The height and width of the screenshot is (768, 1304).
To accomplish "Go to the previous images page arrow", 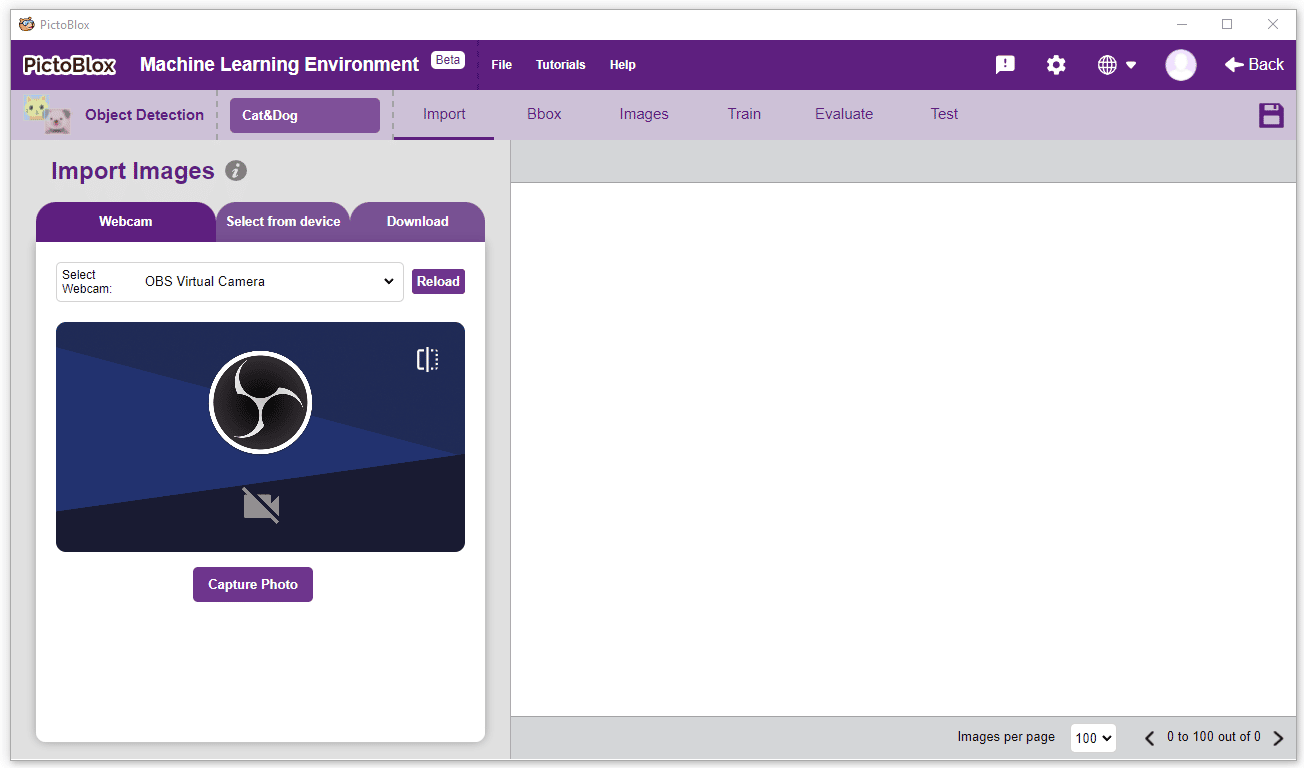I will point(1150,739).
